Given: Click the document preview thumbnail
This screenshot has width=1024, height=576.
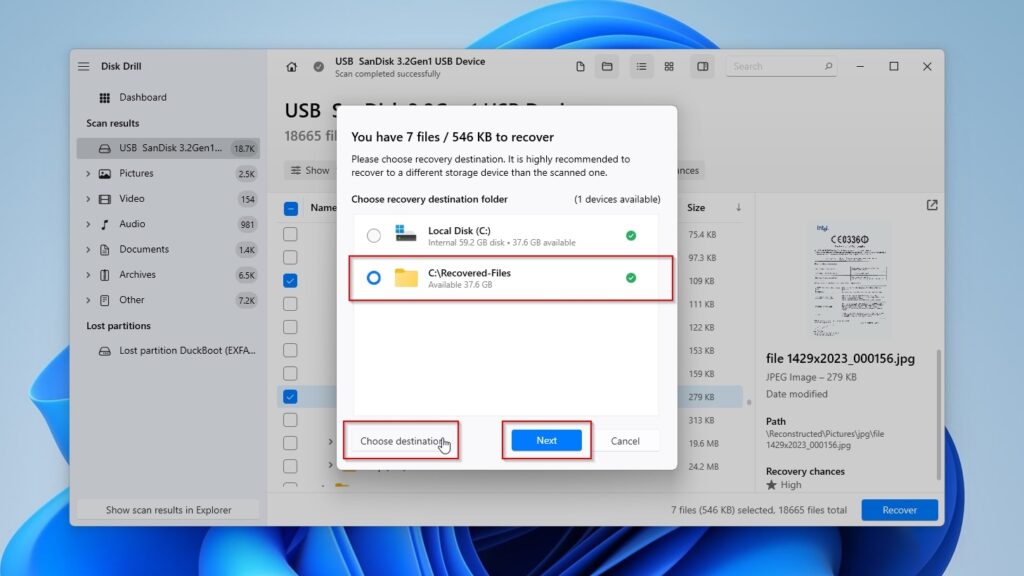Looking at the screenshot, I should [x=850, y=280].
